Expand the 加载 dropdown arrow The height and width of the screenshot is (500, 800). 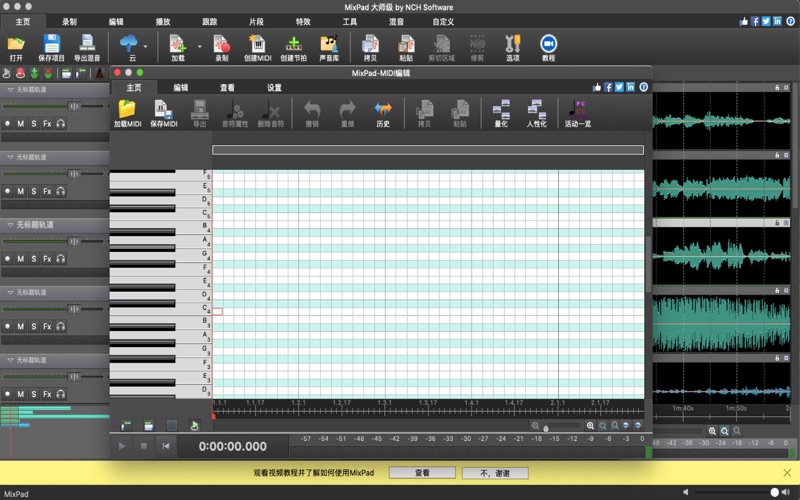pos(199,46)
